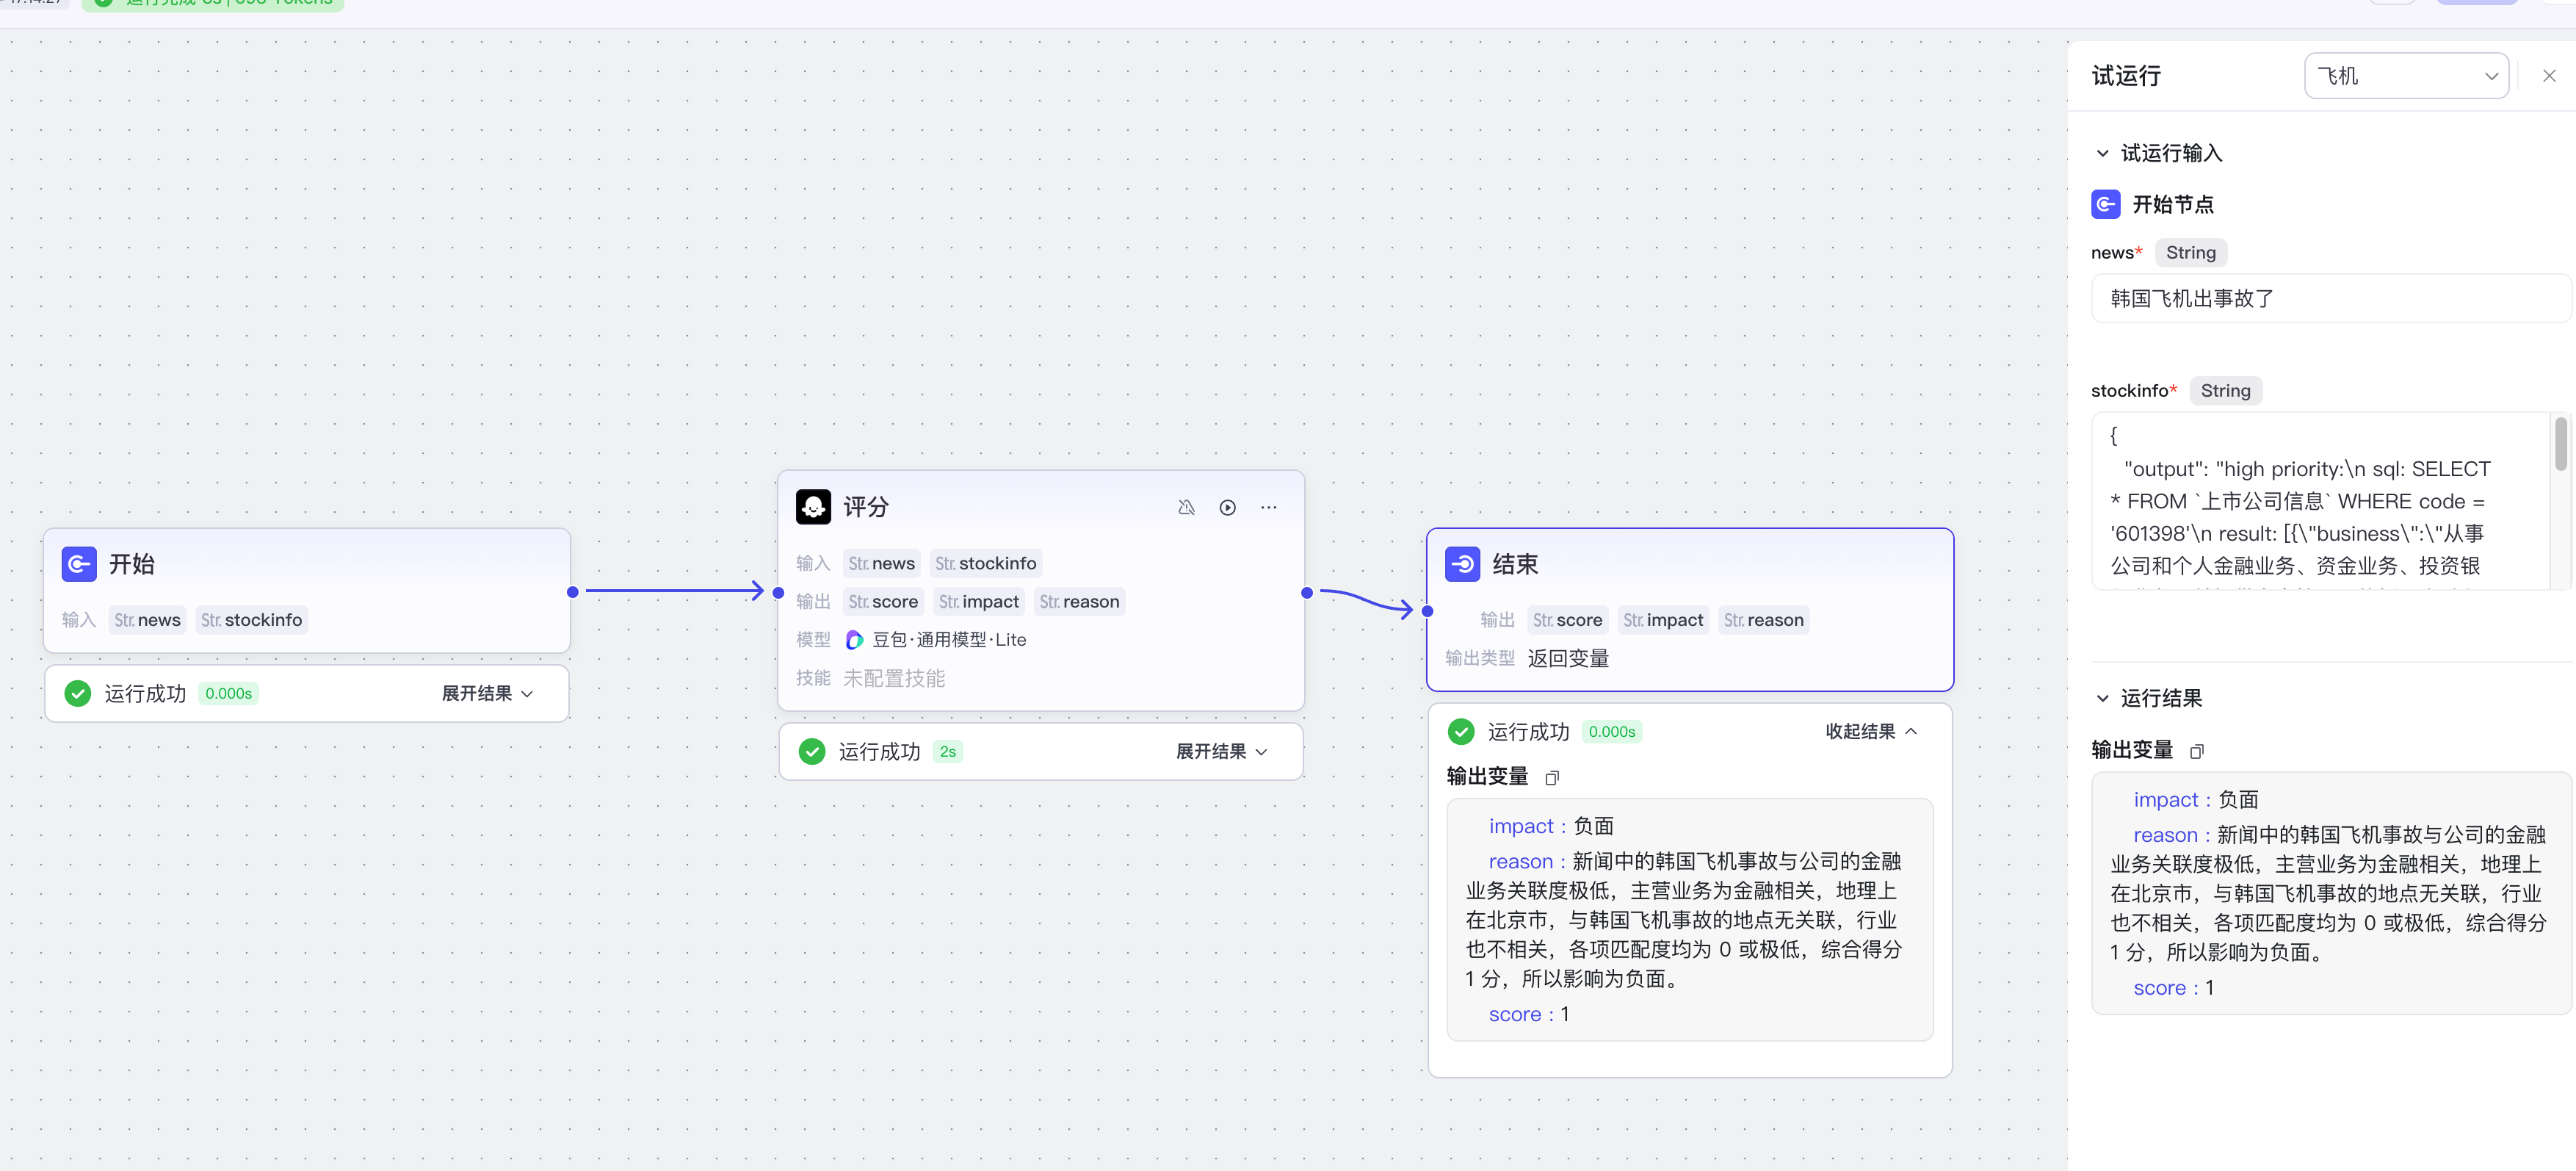Click impact output tag in 评分 node
The image size is (2576, 1171).
pyautogui.click(x=978, y=602)
